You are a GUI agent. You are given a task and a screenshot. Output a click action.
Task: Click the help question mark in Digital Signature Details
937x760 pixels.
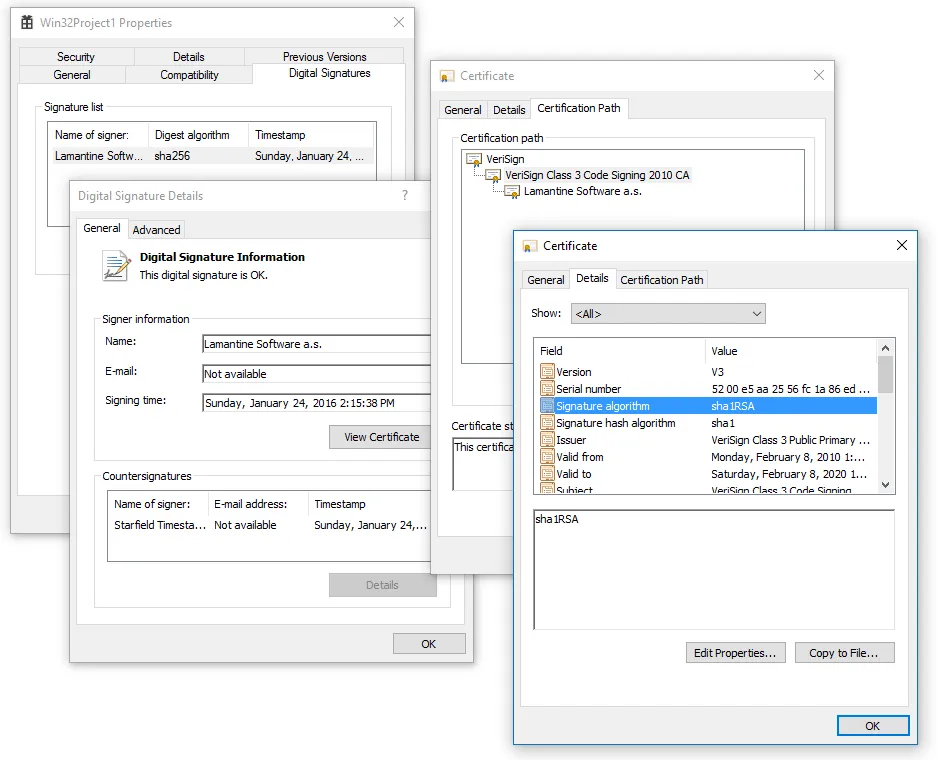click(405, 195)
